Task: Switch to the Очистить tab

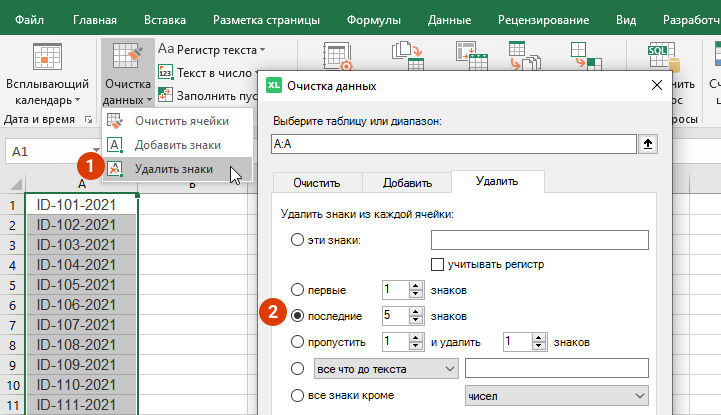Action: coord(316,183)
